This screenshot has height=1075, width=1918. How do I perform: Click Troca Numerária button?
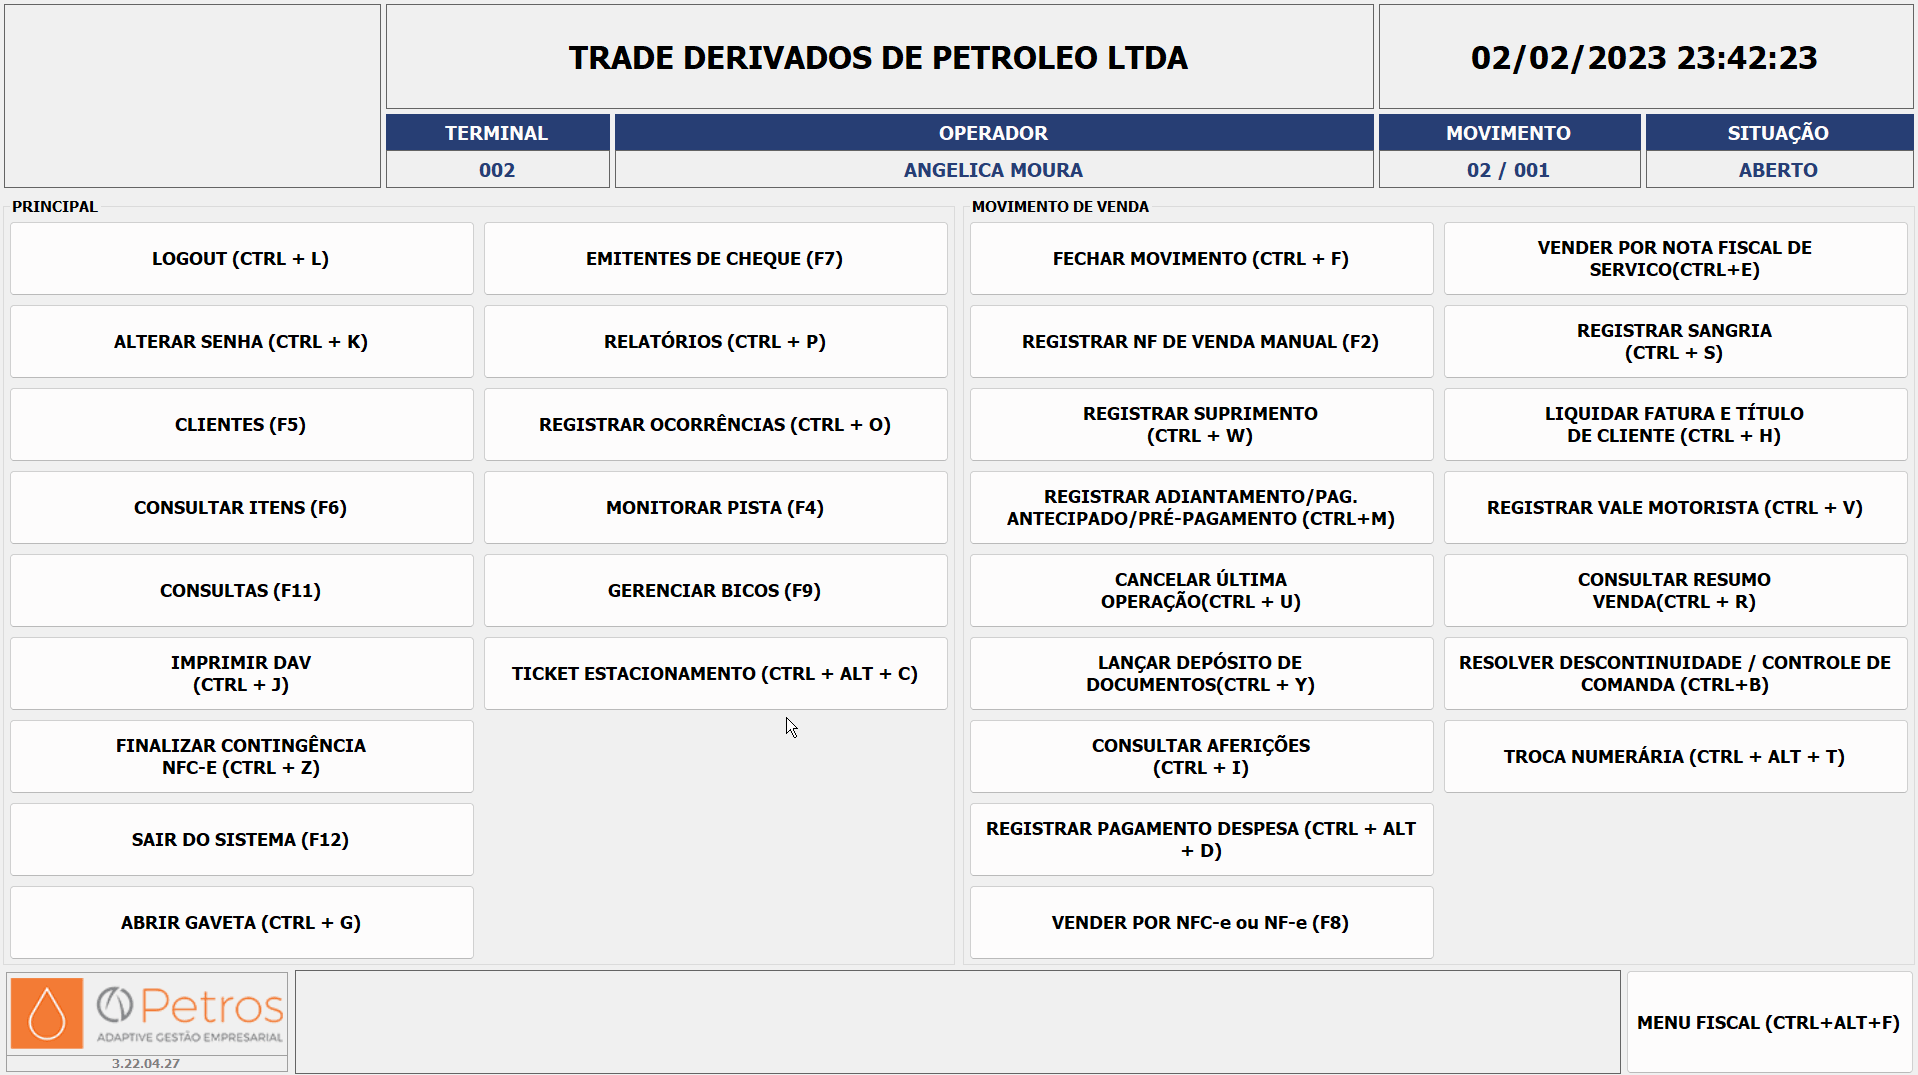pos(1675,757)
